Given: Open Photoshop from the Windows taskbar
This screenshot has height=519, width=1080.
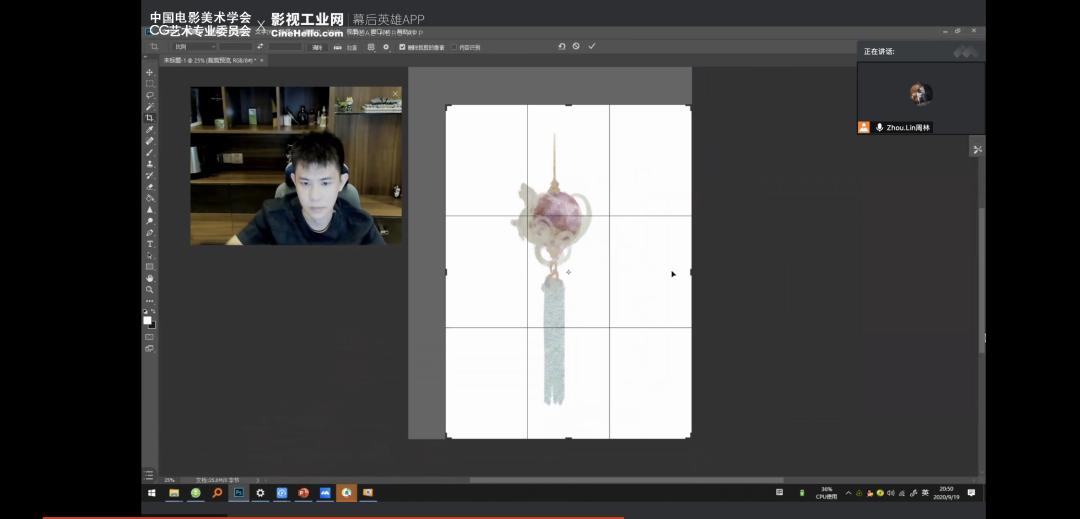Looking at the screenshot, I should click(239, 493).
